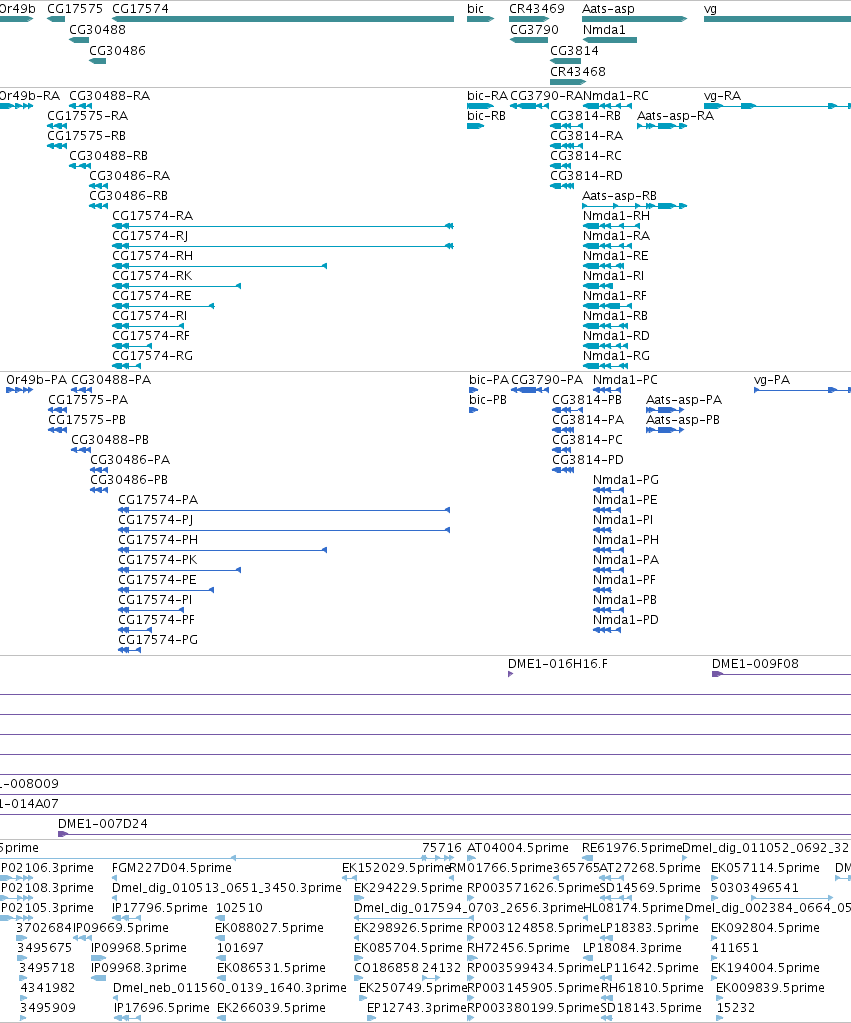The image size is (851, 1023).
Task: Click the CG17574-PG protein label
Action: pos(158,639)
